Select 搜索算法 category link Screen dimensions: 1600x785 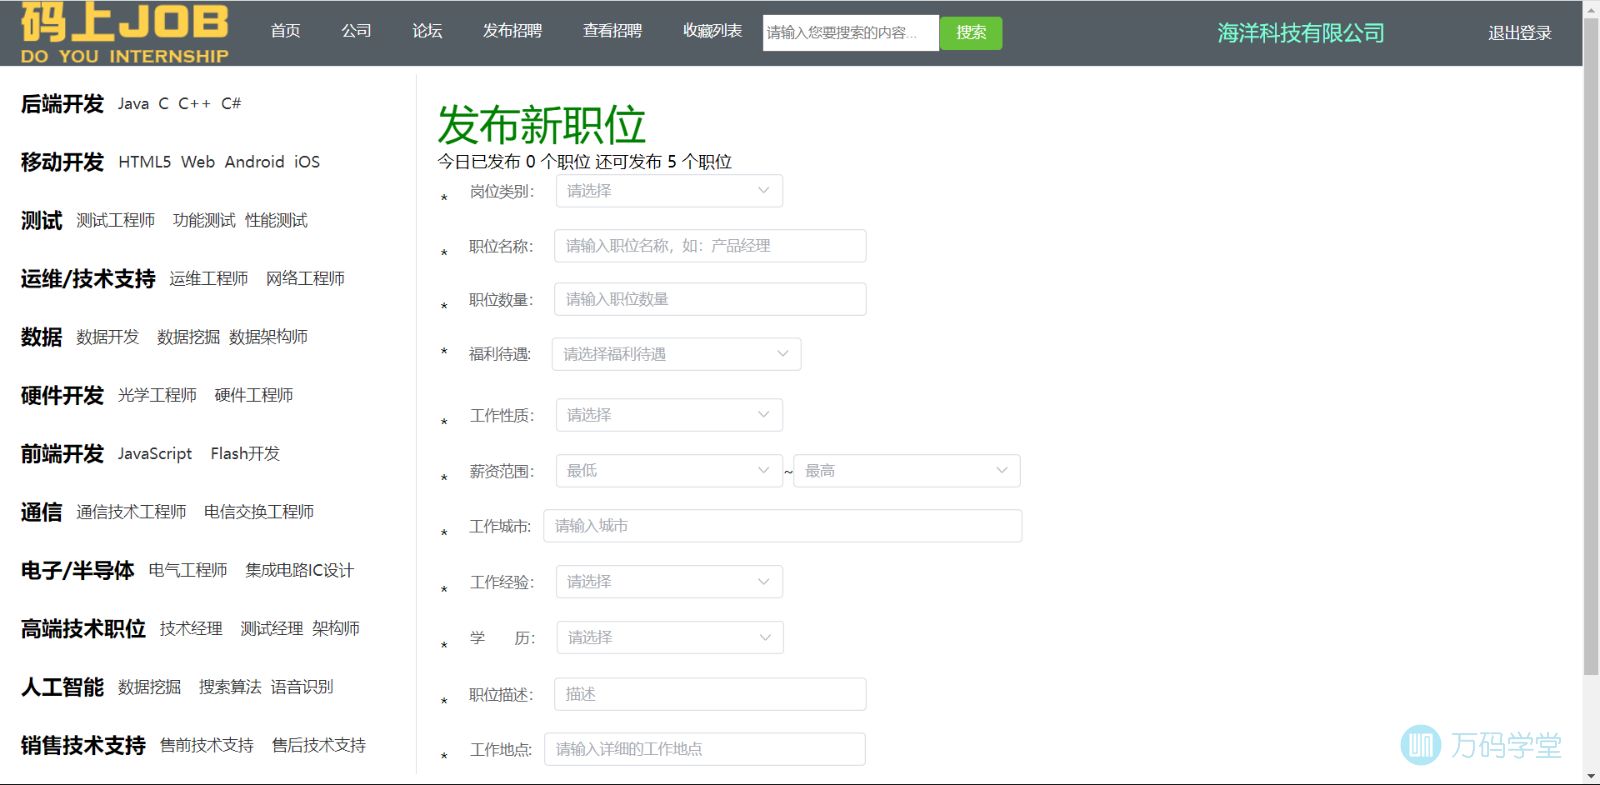pyautogui.click(x=230, y=687)
